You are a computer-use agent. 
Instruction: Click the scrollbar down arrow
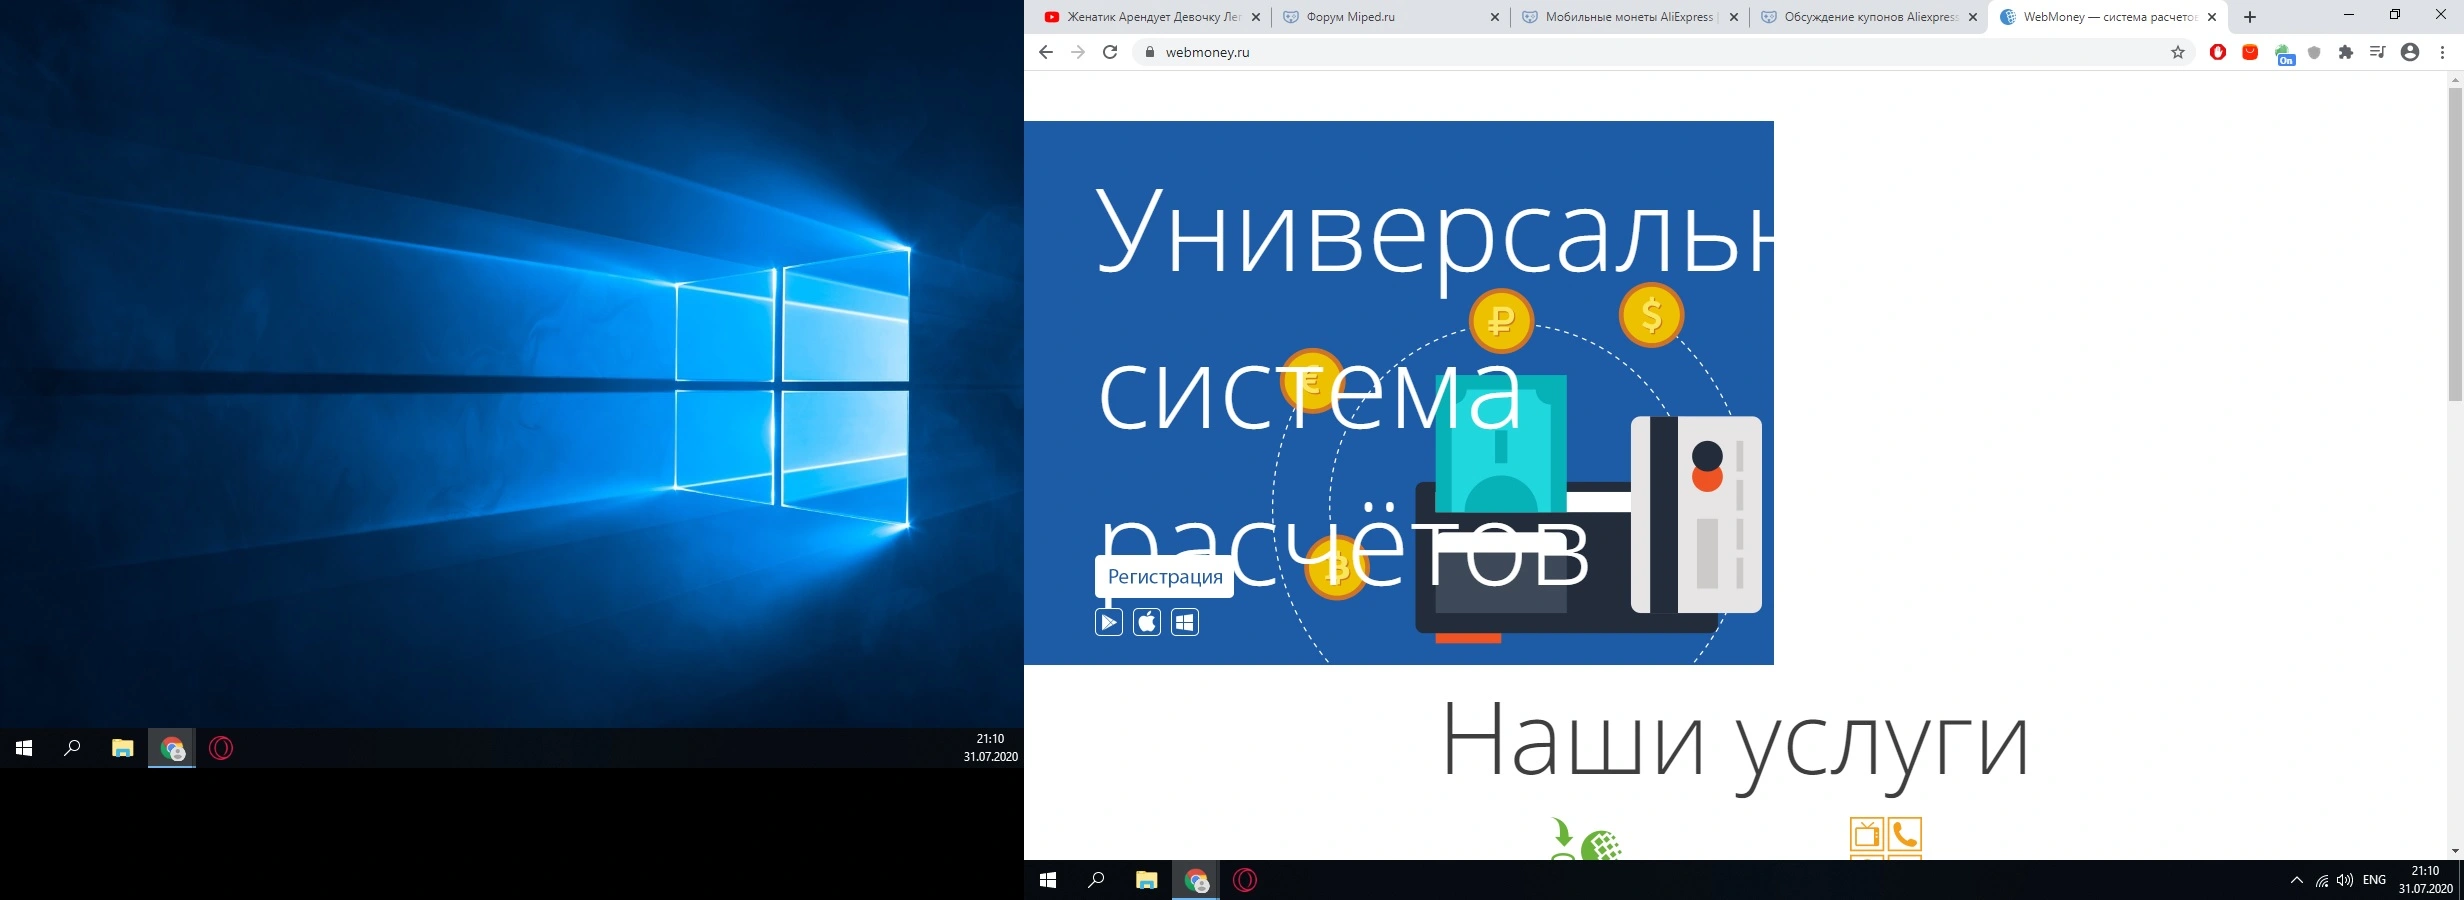(2455, 851)
